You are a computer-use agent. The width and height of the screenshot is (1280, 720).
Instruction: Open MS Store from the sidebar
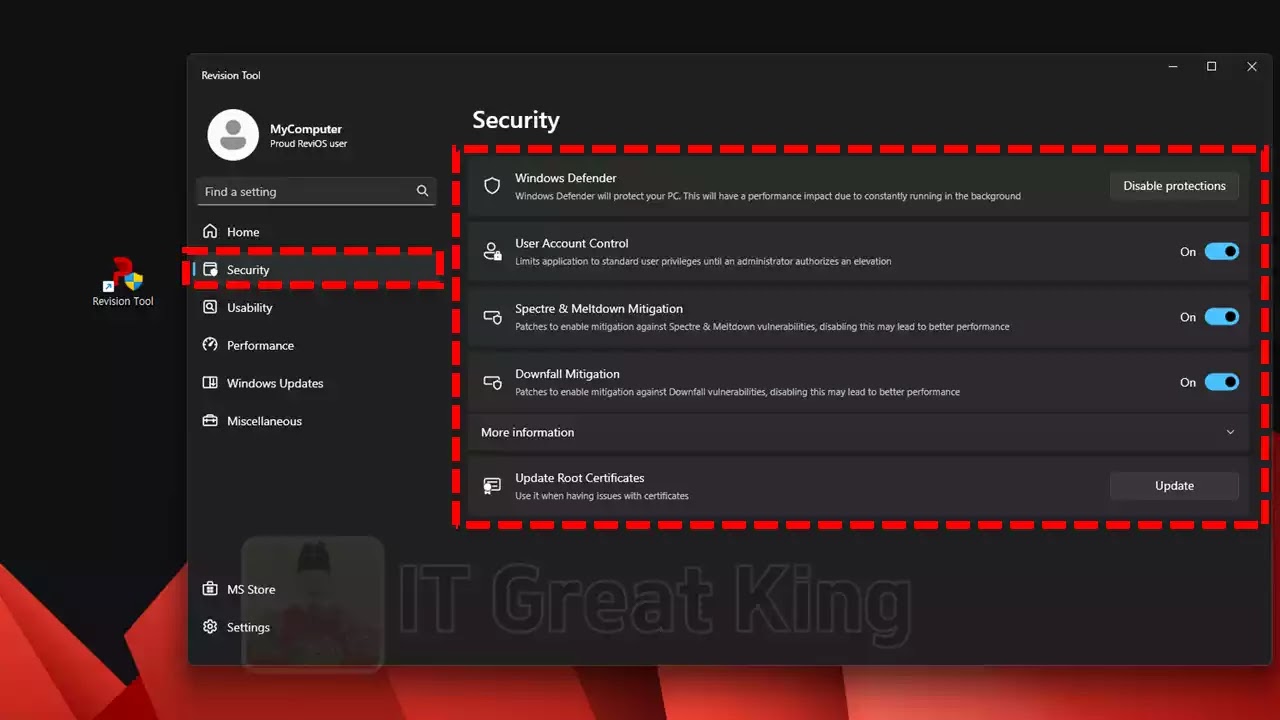coord(316,589)
